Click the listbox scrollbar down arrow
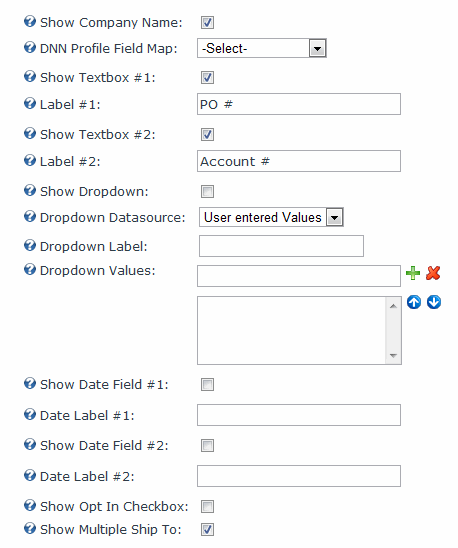 pyautogui.click(x=393, y=356)
